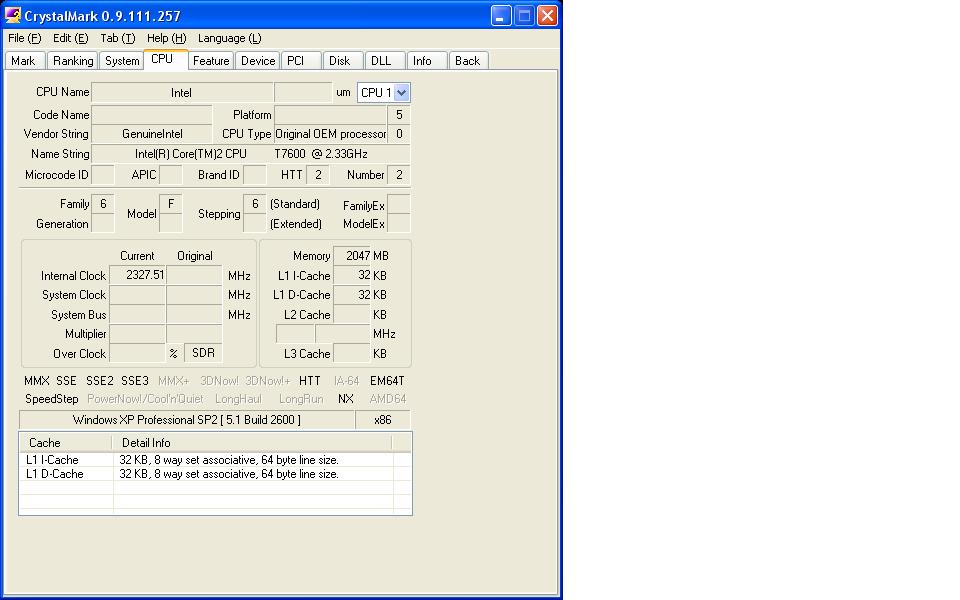Click the Vendor String GenuineIntel field
Viewport: 960px width, 600px height.
(x=152, y=133)
